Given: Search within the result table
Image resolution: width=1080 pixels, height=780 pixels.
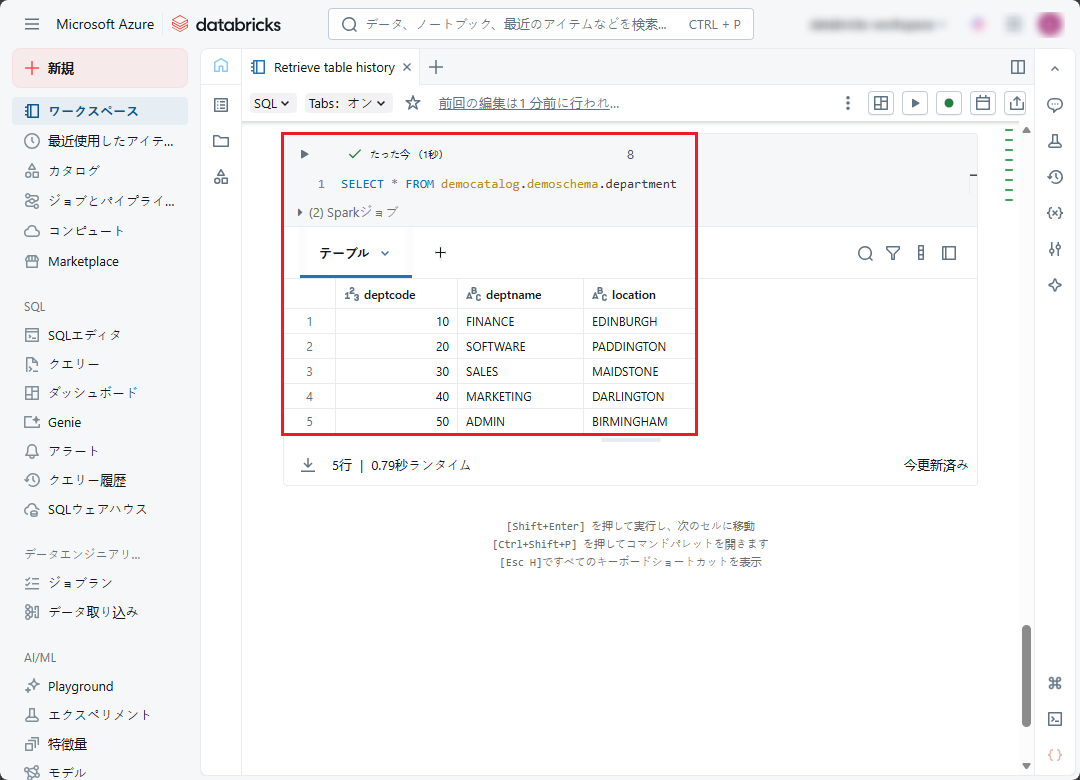Looking at the screenshot, I should pyautogui.click(x=865, y=253).
